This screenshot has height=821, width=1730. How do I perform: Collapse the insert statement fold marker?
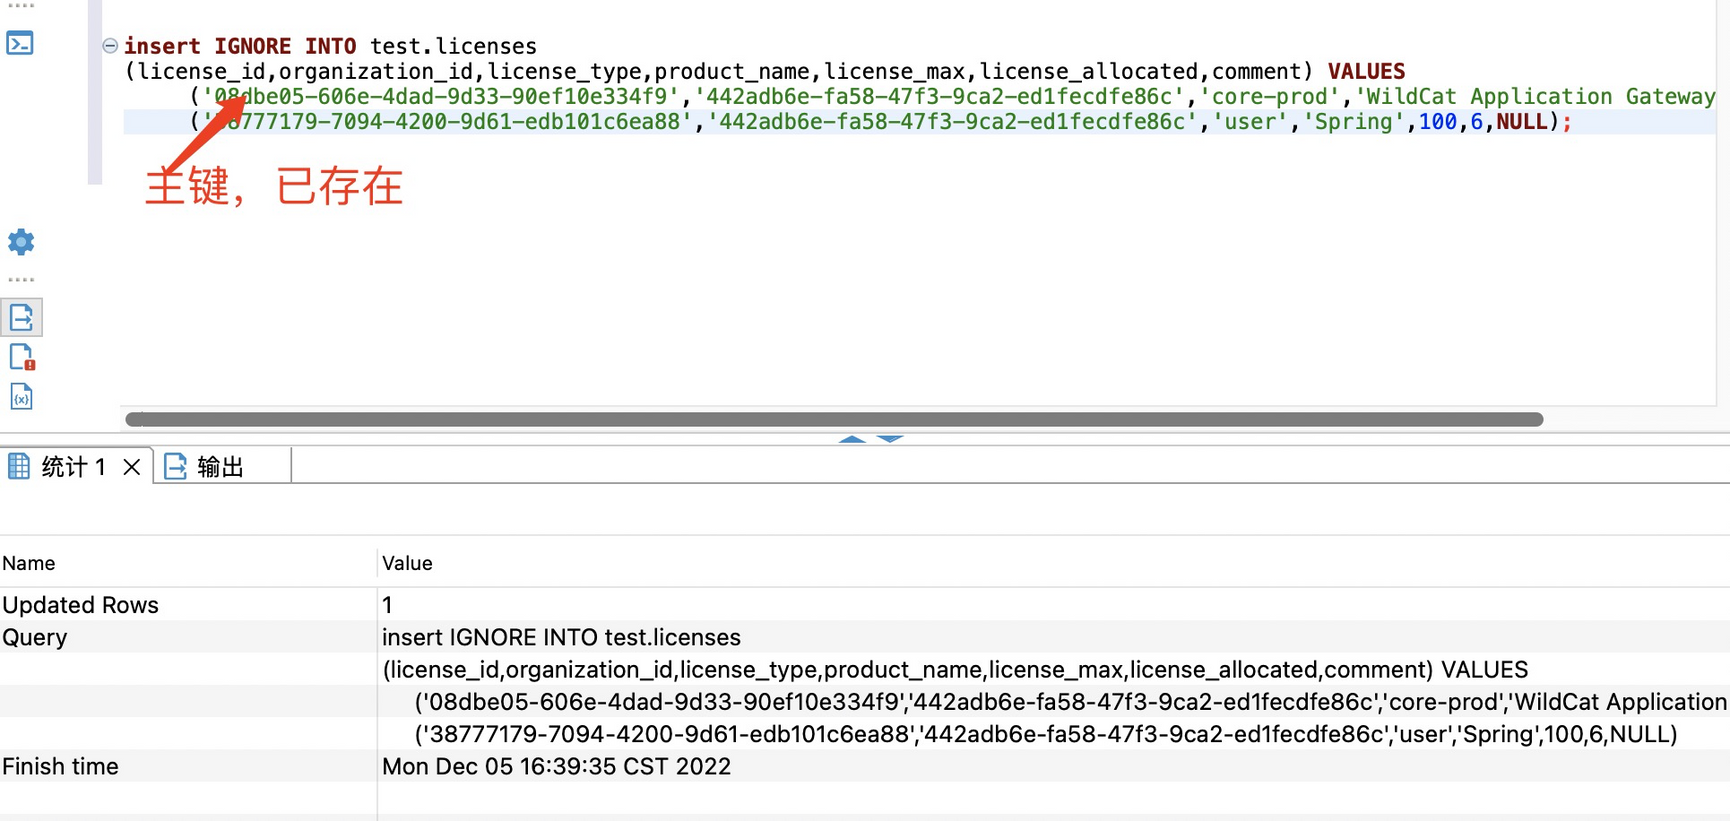click(x=110, y=46)
